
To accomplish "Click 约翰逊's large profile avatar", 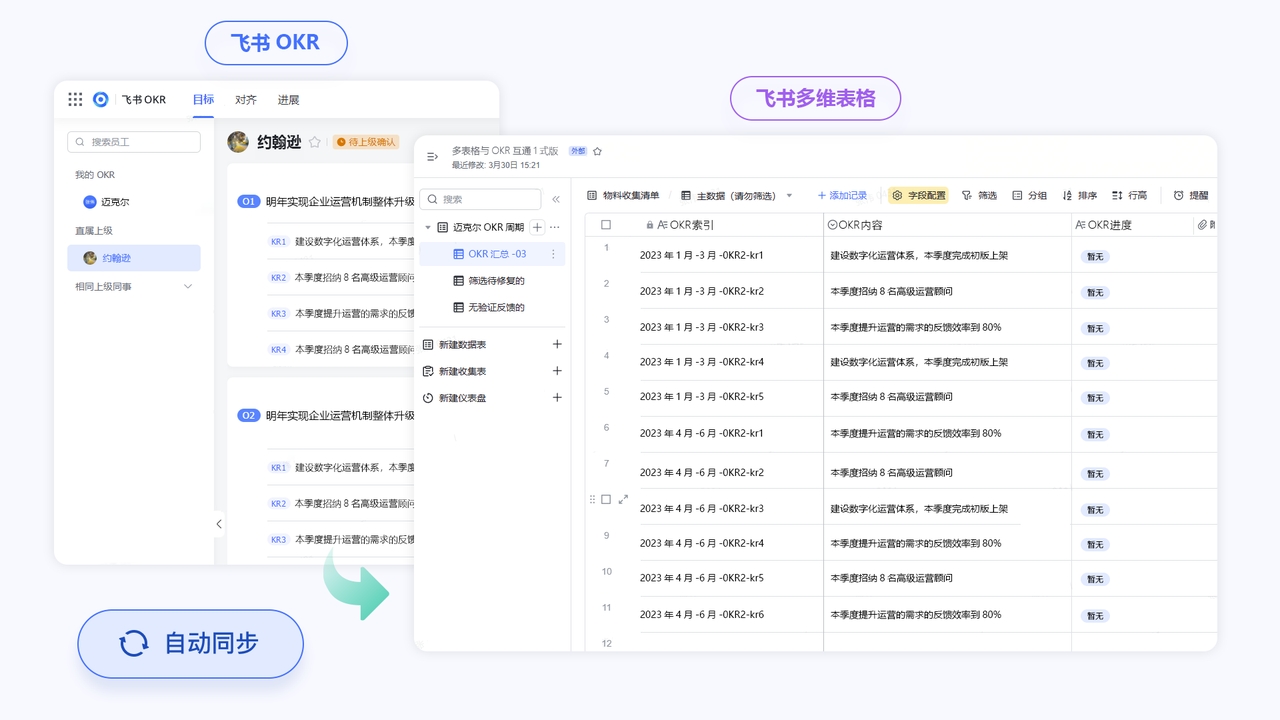I will click(x=238, y=142).
